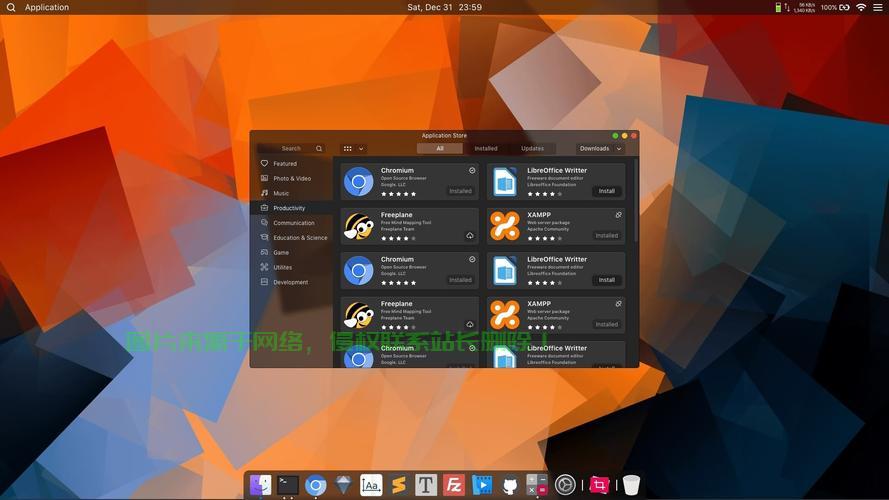This screenshot has height=500, width=889.
Task: Open Trash from the dock
Action: [x=631, y=485]
